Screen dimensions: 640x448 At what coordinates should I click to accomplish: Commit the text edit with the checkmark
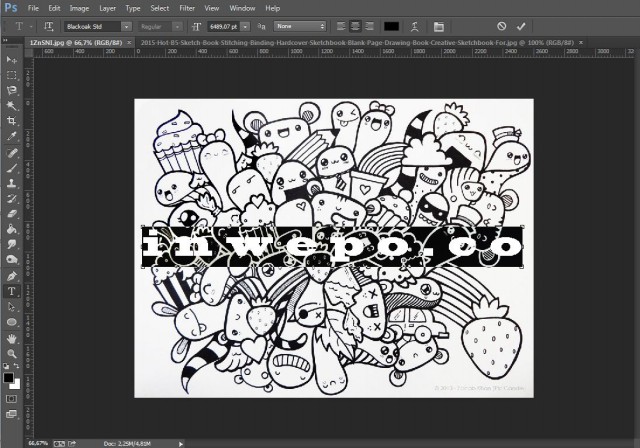click(x=521, y=26)
